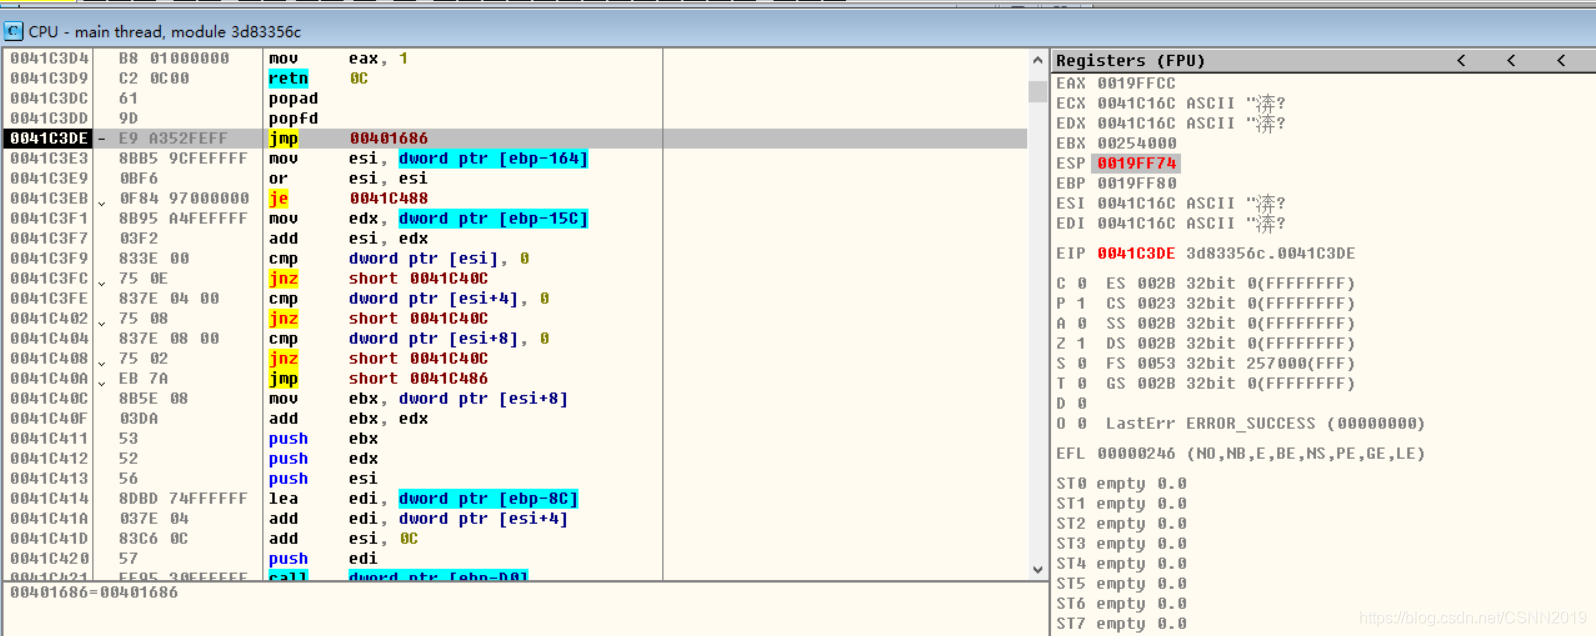Select the push edi instruction
1596x636 pixels.
coord(323,558)
